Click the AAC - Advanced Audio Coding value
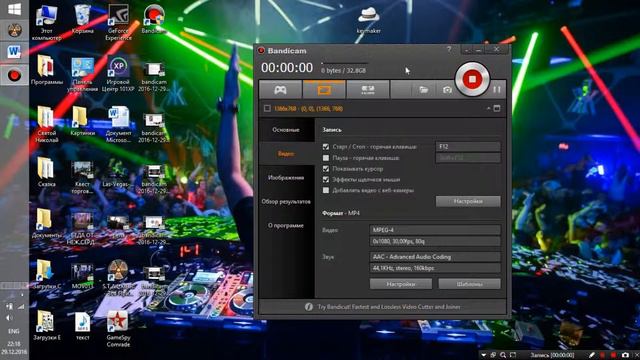This screenshot has width=640, height=360. coord(435,257)
